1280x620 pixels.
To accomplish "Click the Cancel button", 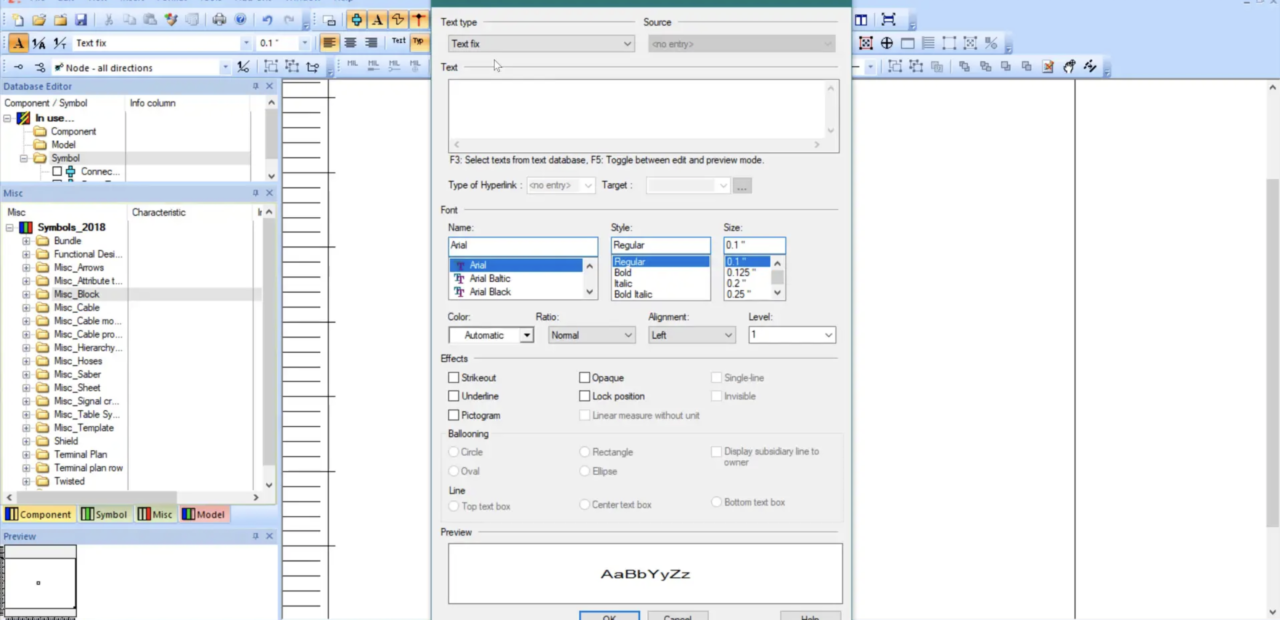I will coord(677,617).
